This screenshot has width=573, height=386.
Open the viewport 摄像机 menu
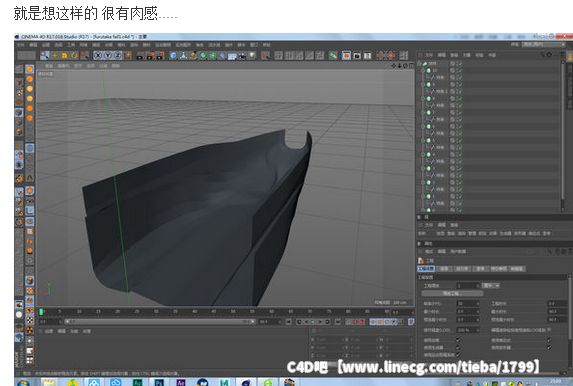pyautogui.click(x=63, y=66)
